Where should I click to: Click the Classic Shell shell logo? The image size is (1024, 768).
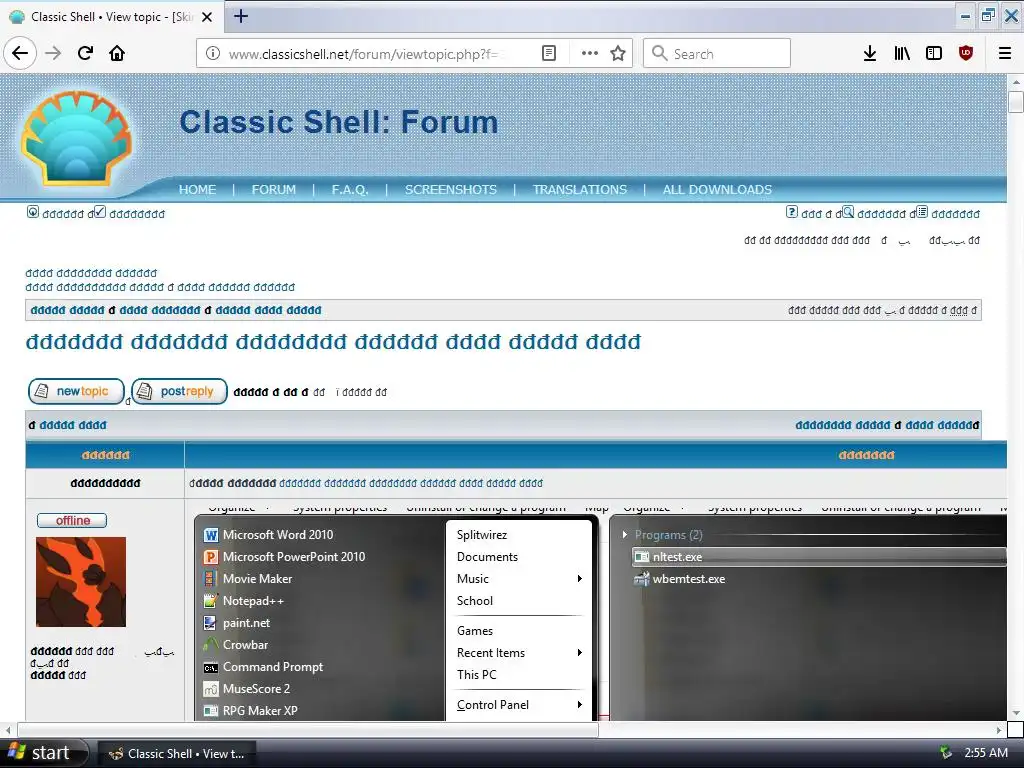click(77, 138)
